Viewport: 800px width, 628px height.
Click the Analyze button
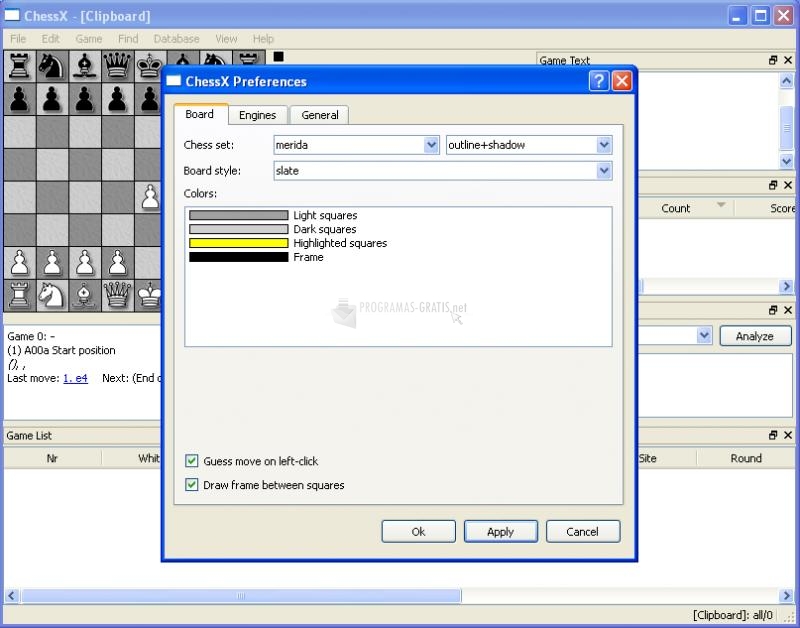pyautogui.click(x=755, y=336)
